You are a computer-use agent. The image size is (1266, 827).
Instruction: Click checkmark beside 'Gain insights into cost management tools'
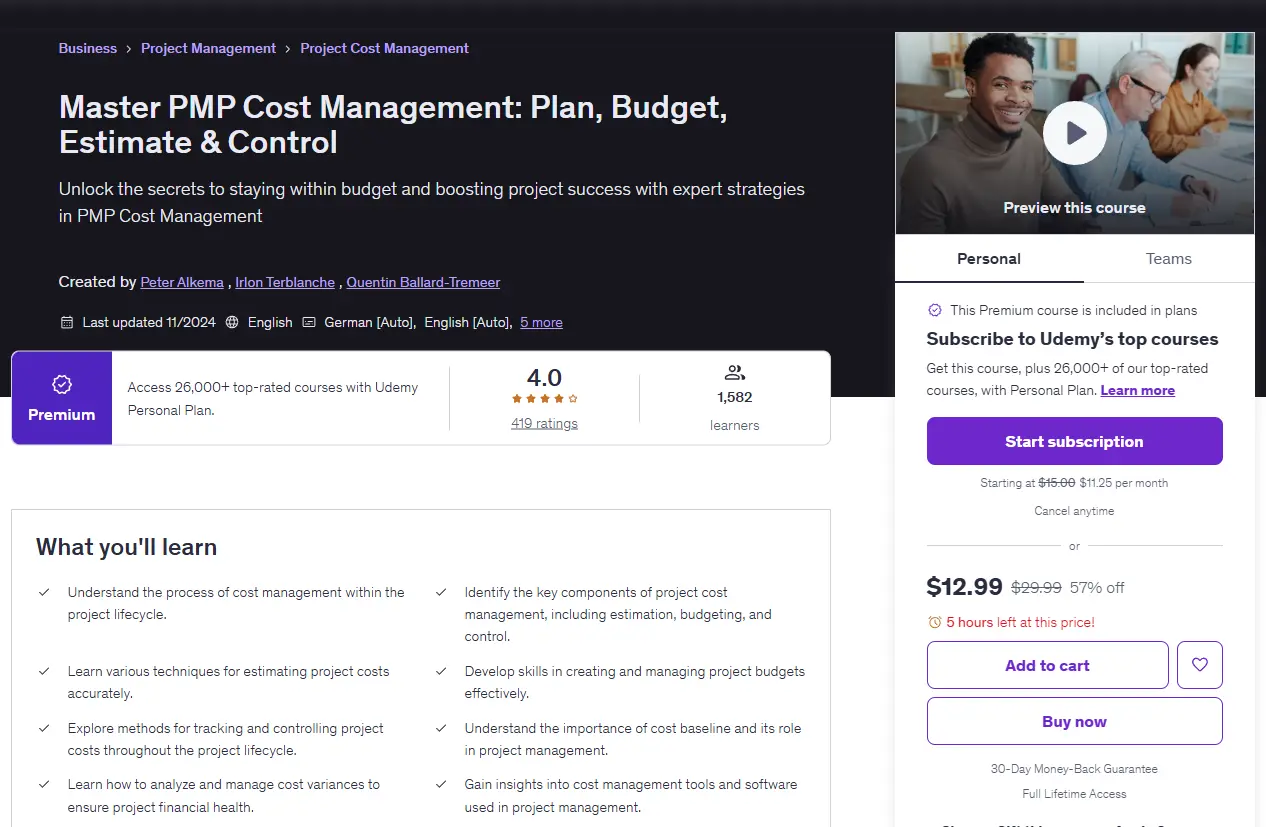coord(441,784)
